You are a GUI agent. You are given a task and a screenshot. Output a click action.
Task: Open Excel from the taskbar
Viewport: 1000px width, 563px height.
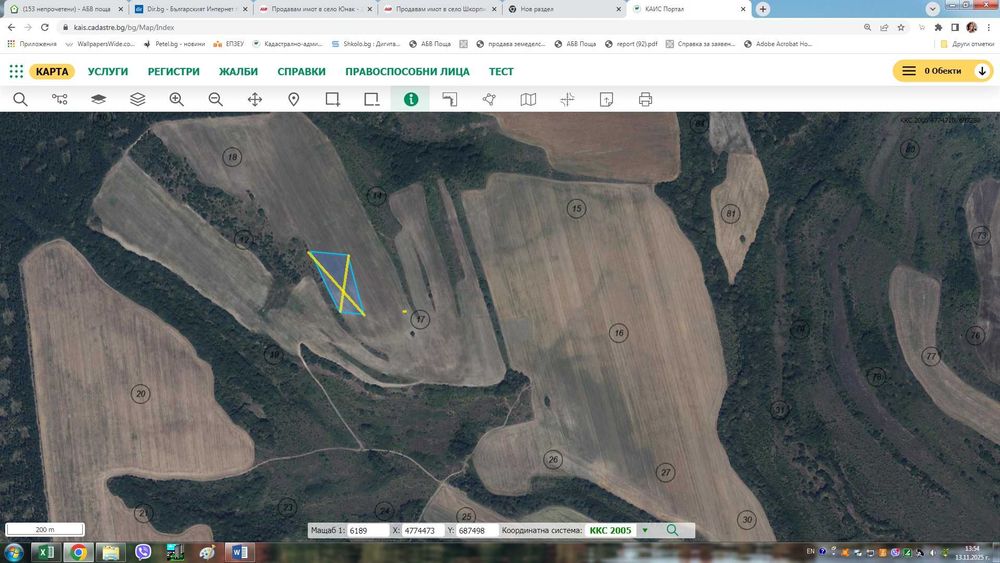coord(46,552)
